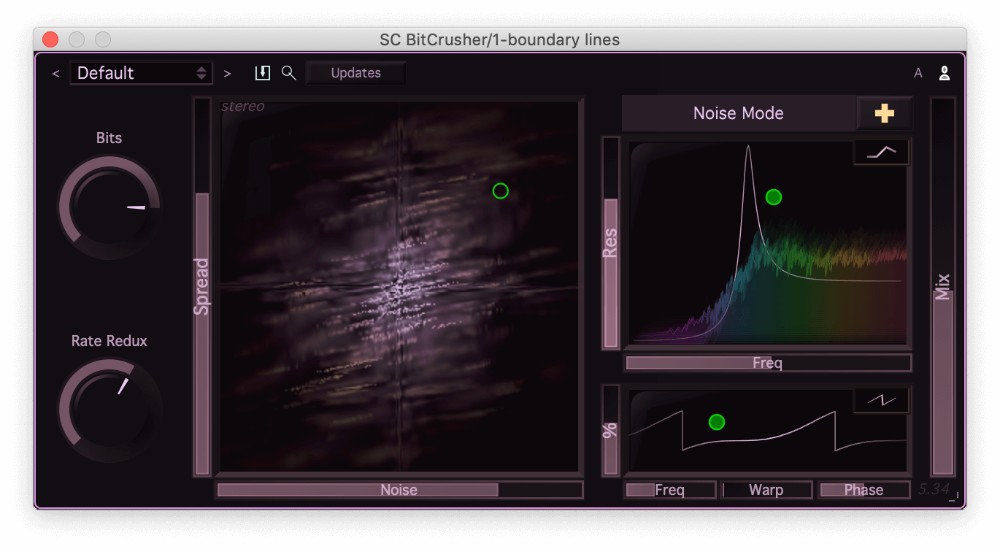1000x549 pixels.
Task: Open the Noise Mode selector
Action: [738, 114]
